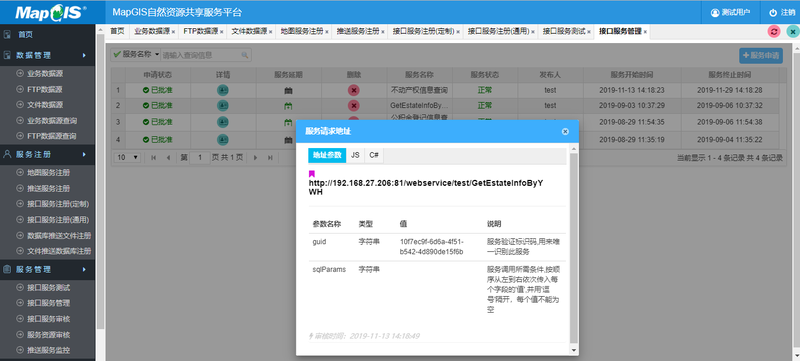Viewport: 800px width, 361px height.
Task: Switch to the C# tab in dialog
Action: pos(374,156)
